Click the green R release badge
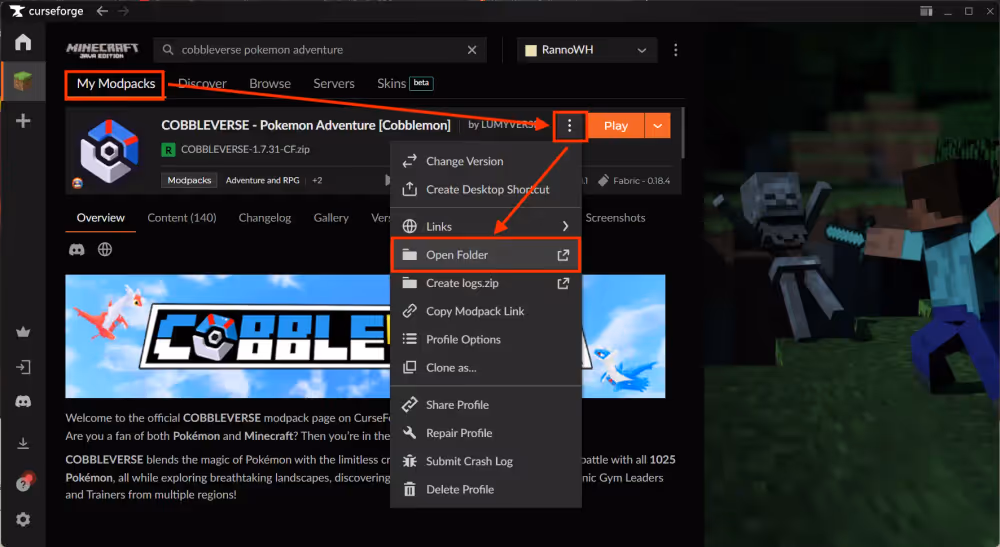Screen dimensions: 1000x547 [x=168, y=149]
